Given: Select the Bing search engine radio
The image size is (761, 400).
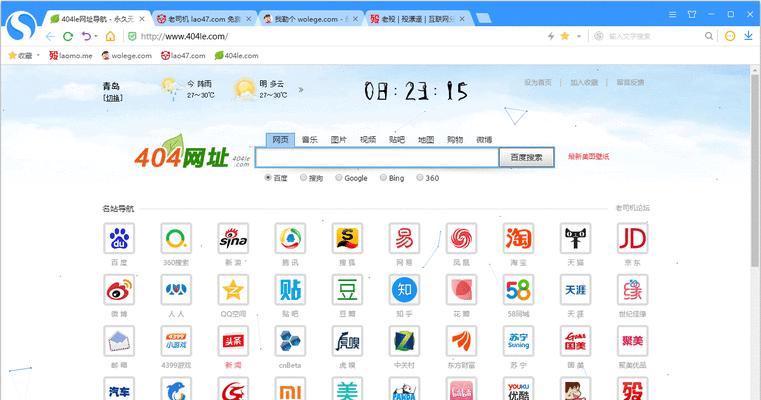Looking at the screenshot, I should click(x=383, y=178).
